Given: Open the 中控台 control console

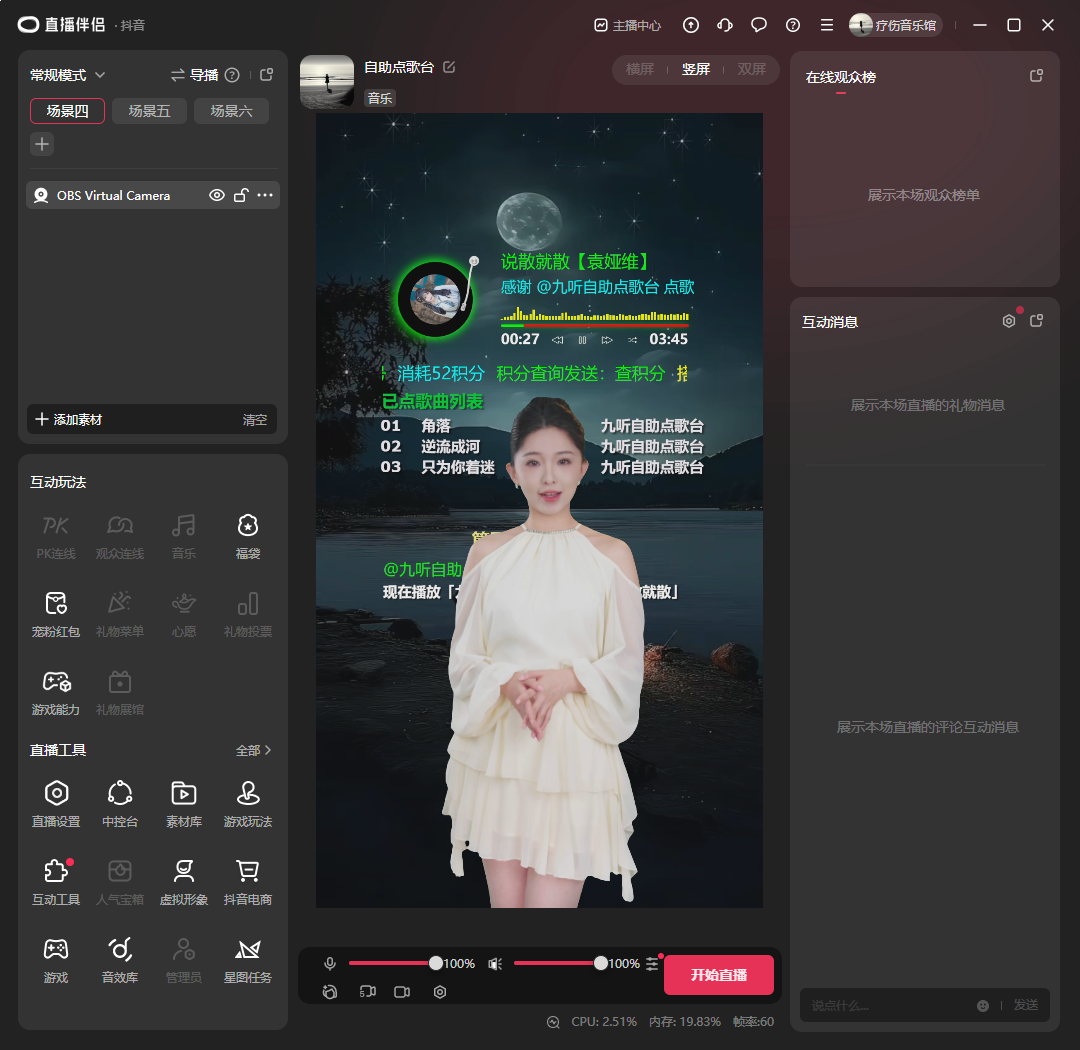Looking at the screenshot, I should (x=120, y=804).
